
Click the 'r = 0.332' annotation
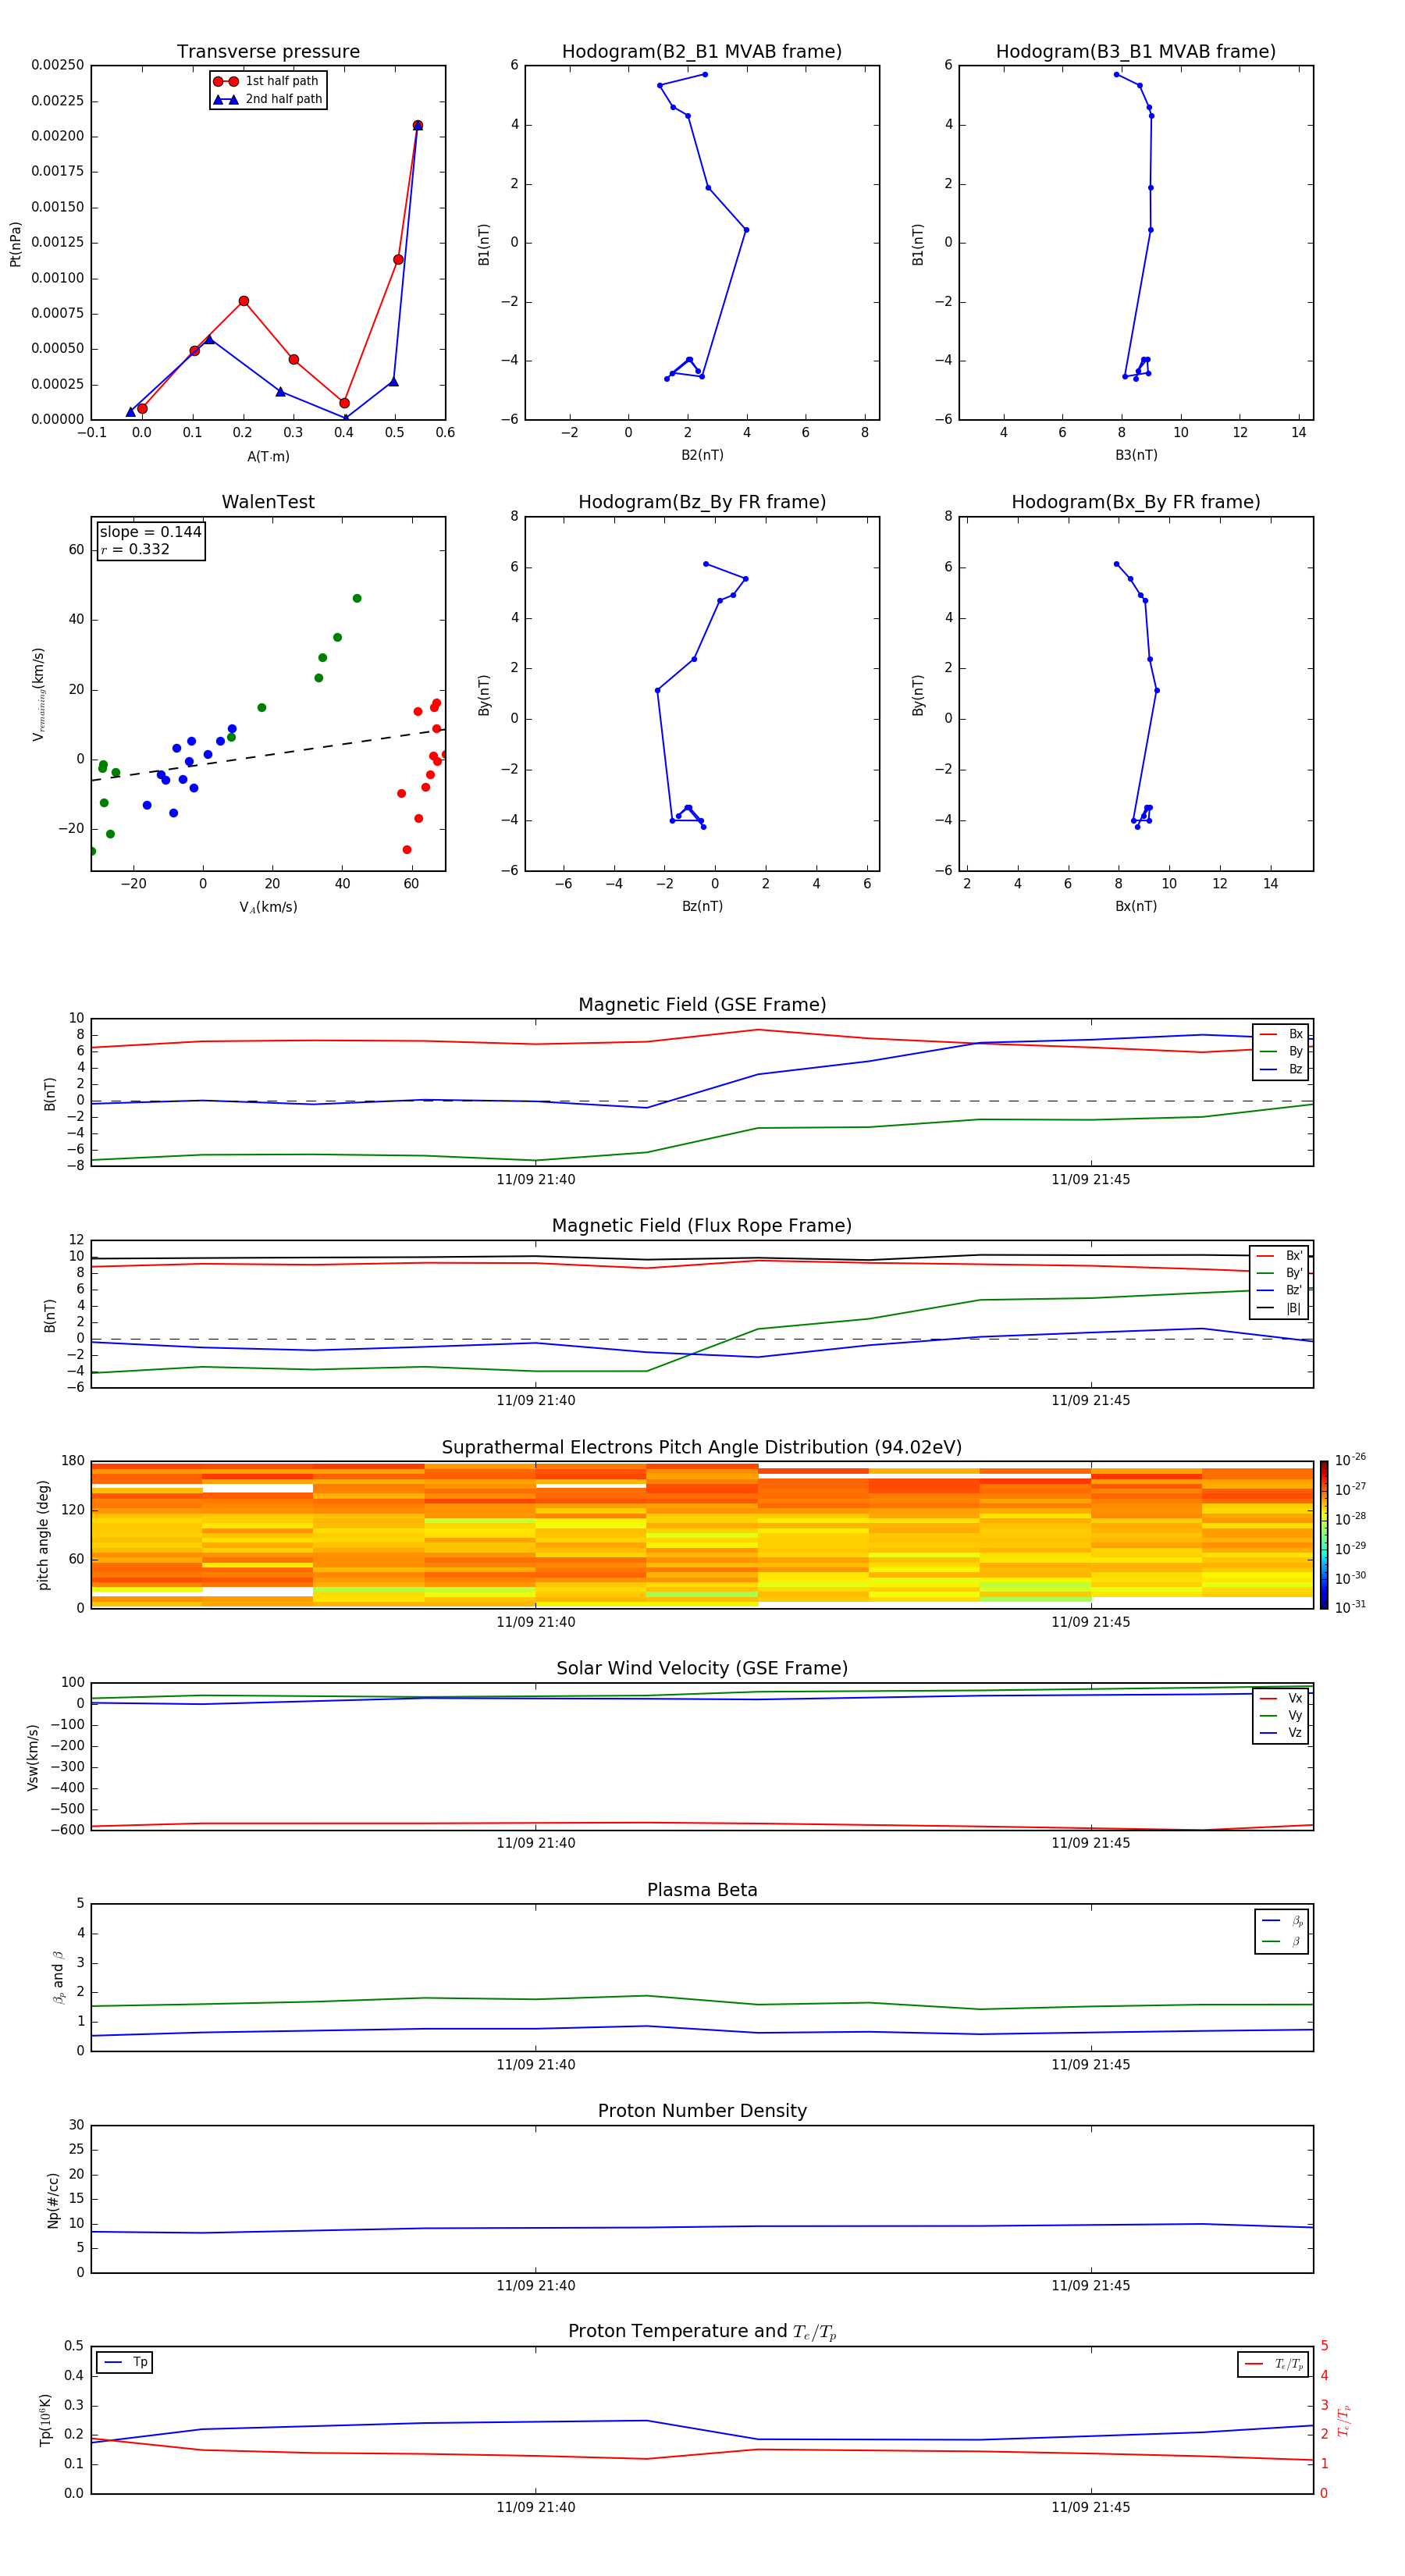[x=135, y=549]
